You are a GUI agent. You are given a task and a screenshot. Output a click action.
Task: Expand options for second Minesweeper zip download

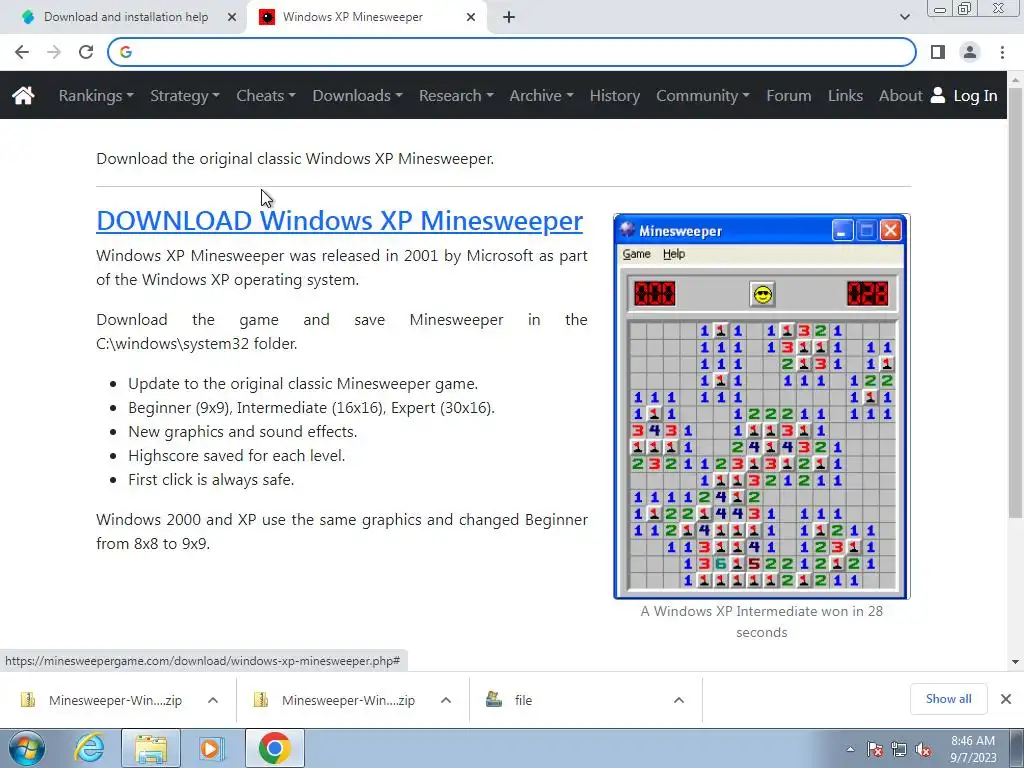click(446, 700)
